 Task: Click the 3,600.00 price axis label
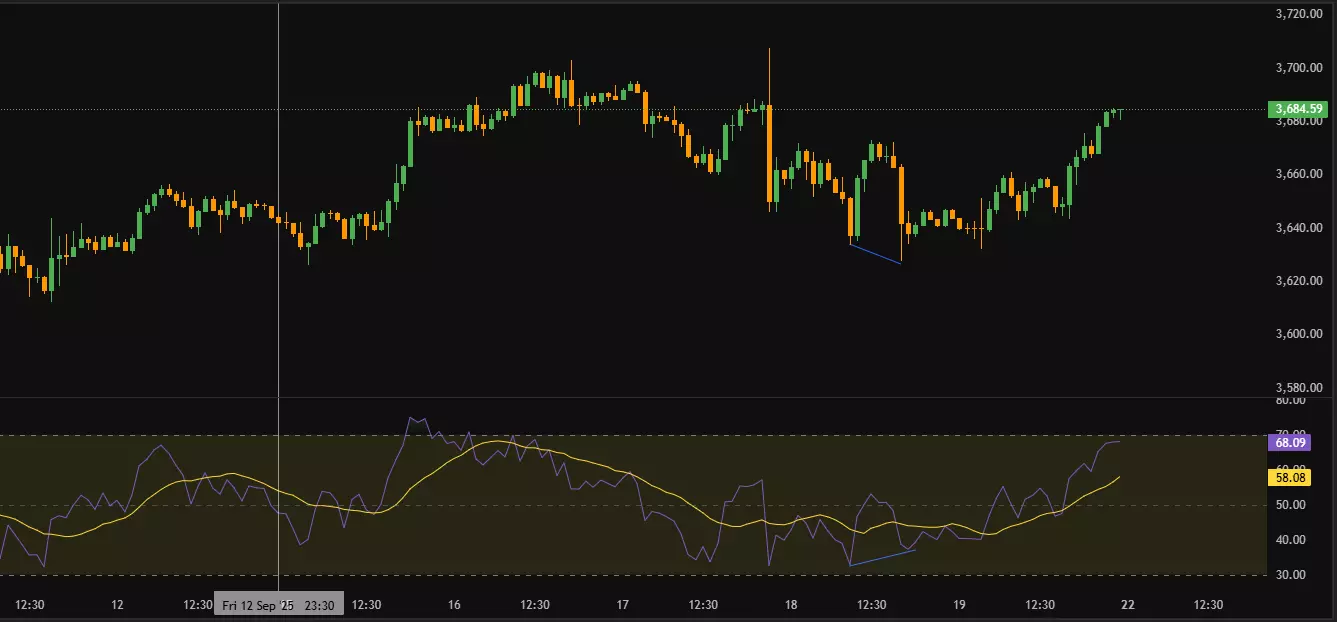coord(1298,334)
